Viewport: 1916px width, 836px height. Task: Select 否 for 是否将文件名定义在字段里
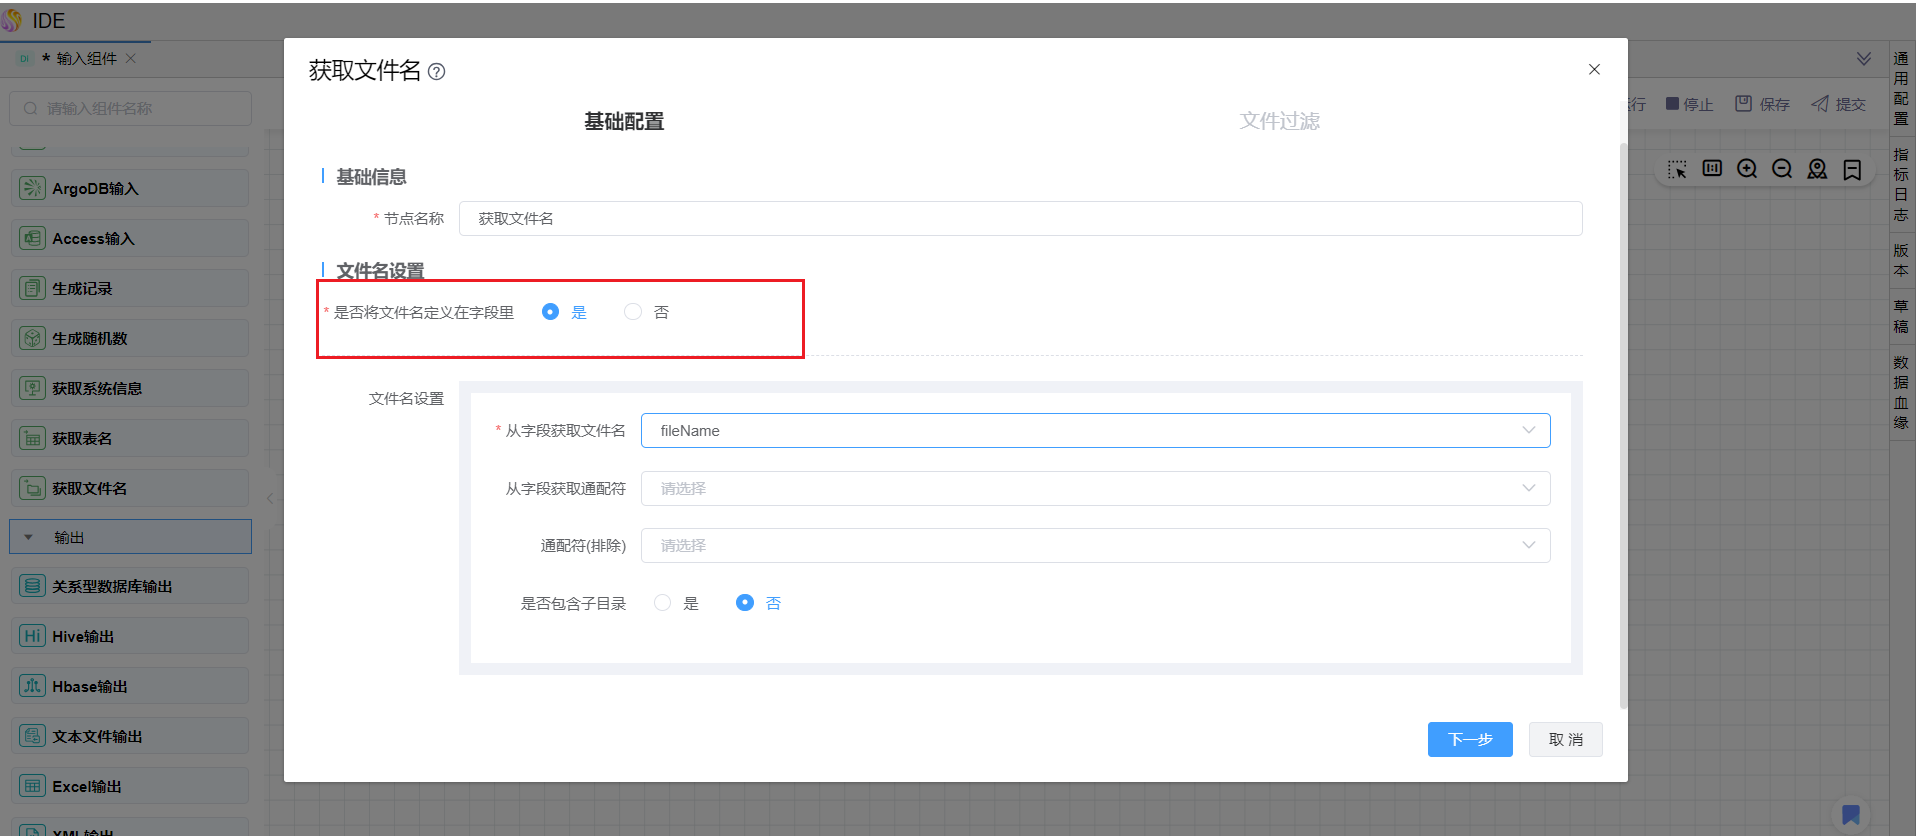pos(633,312)
